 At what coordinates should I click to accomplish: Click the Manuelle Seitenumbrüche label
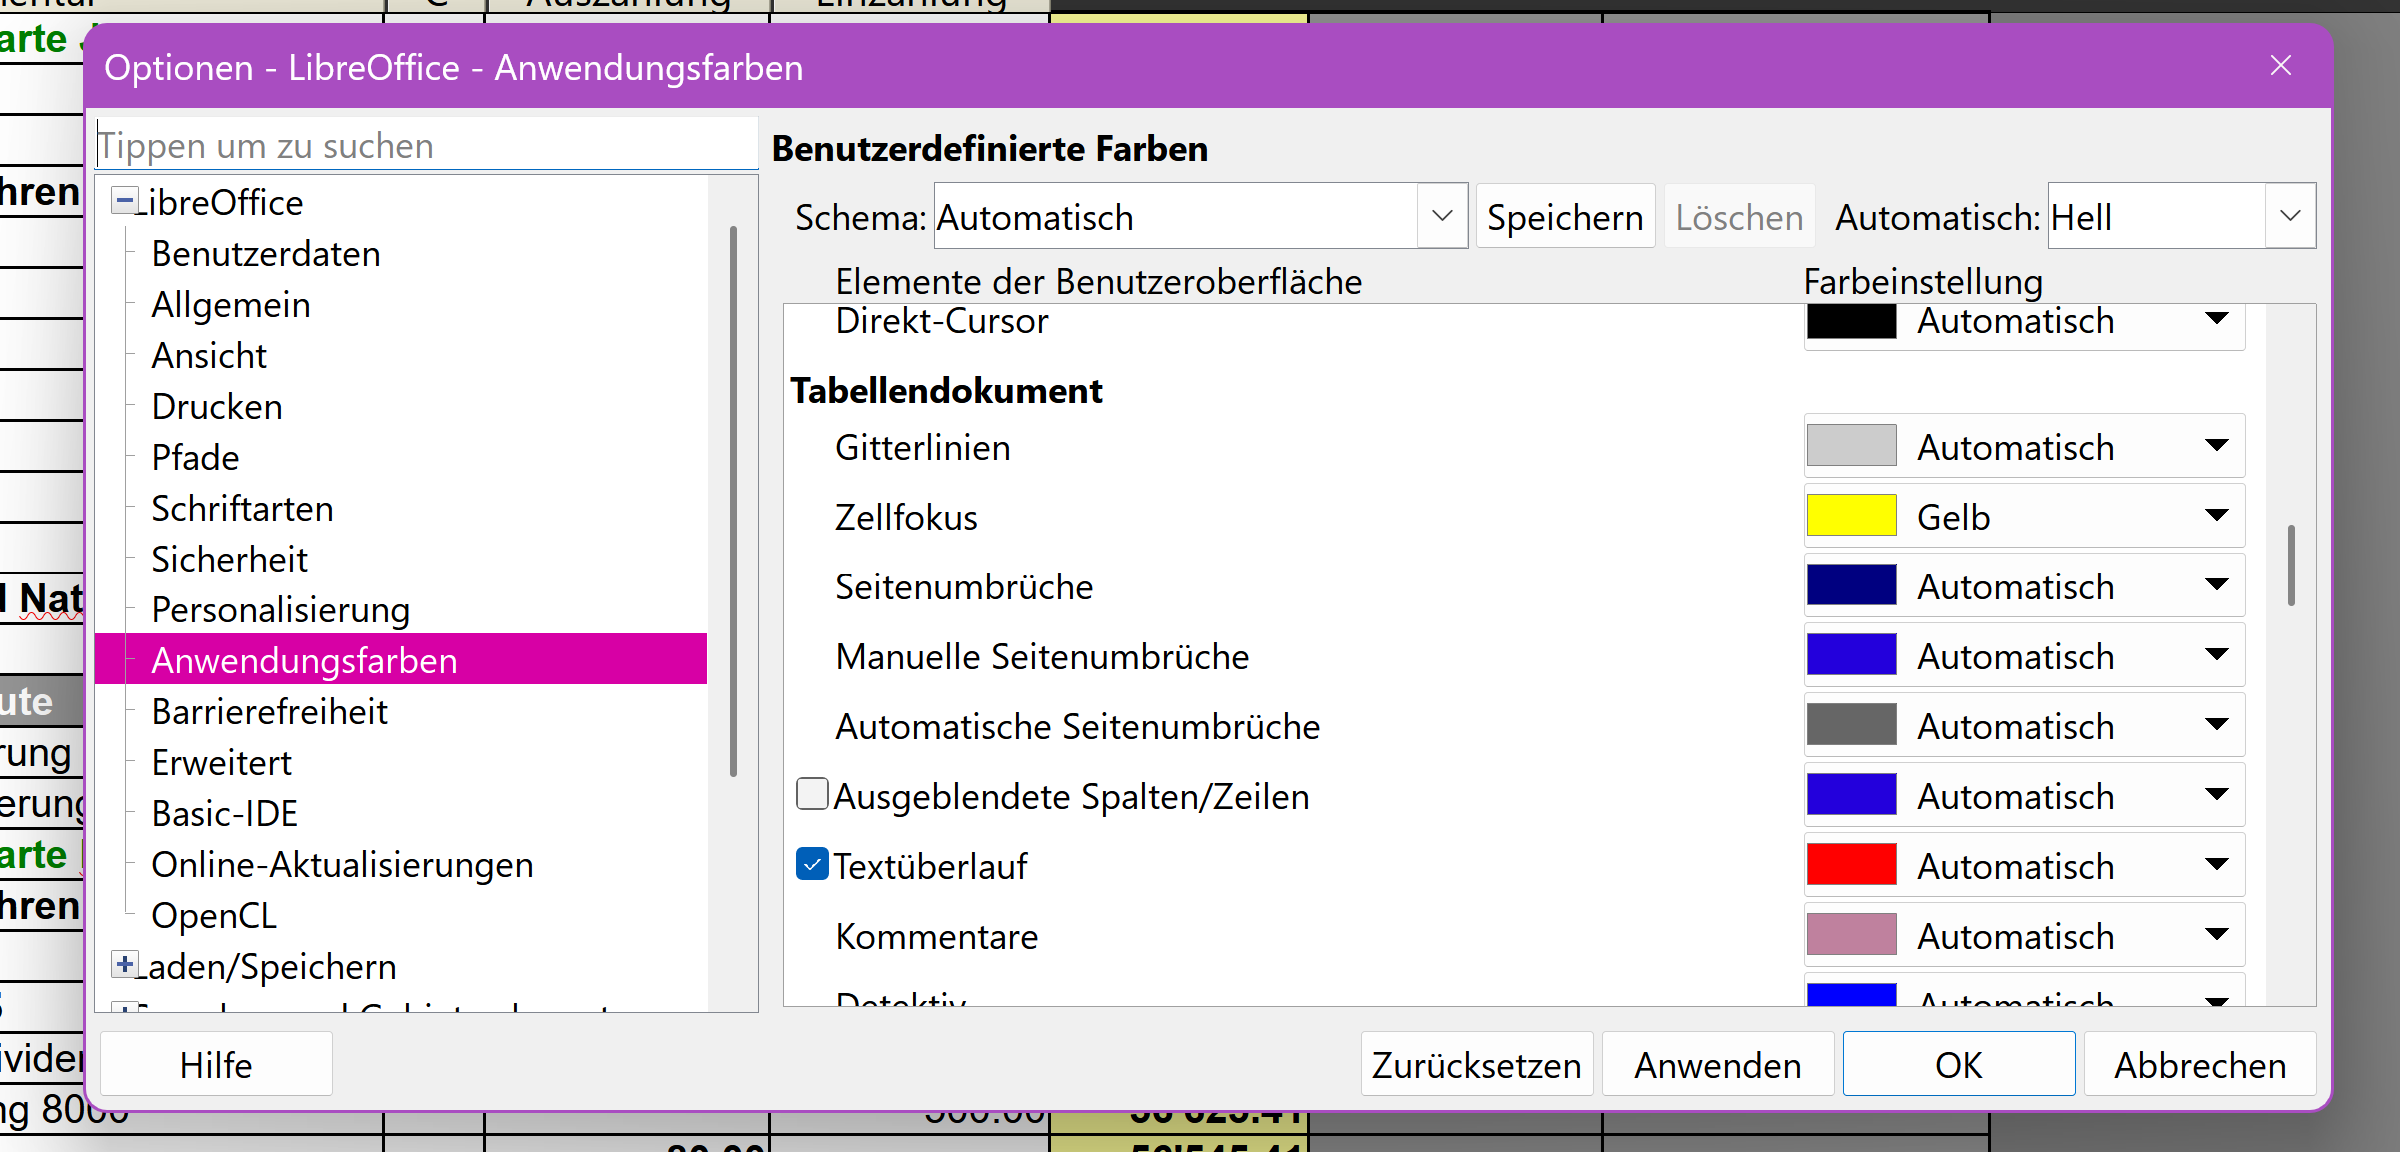[x=1042, y=657]
